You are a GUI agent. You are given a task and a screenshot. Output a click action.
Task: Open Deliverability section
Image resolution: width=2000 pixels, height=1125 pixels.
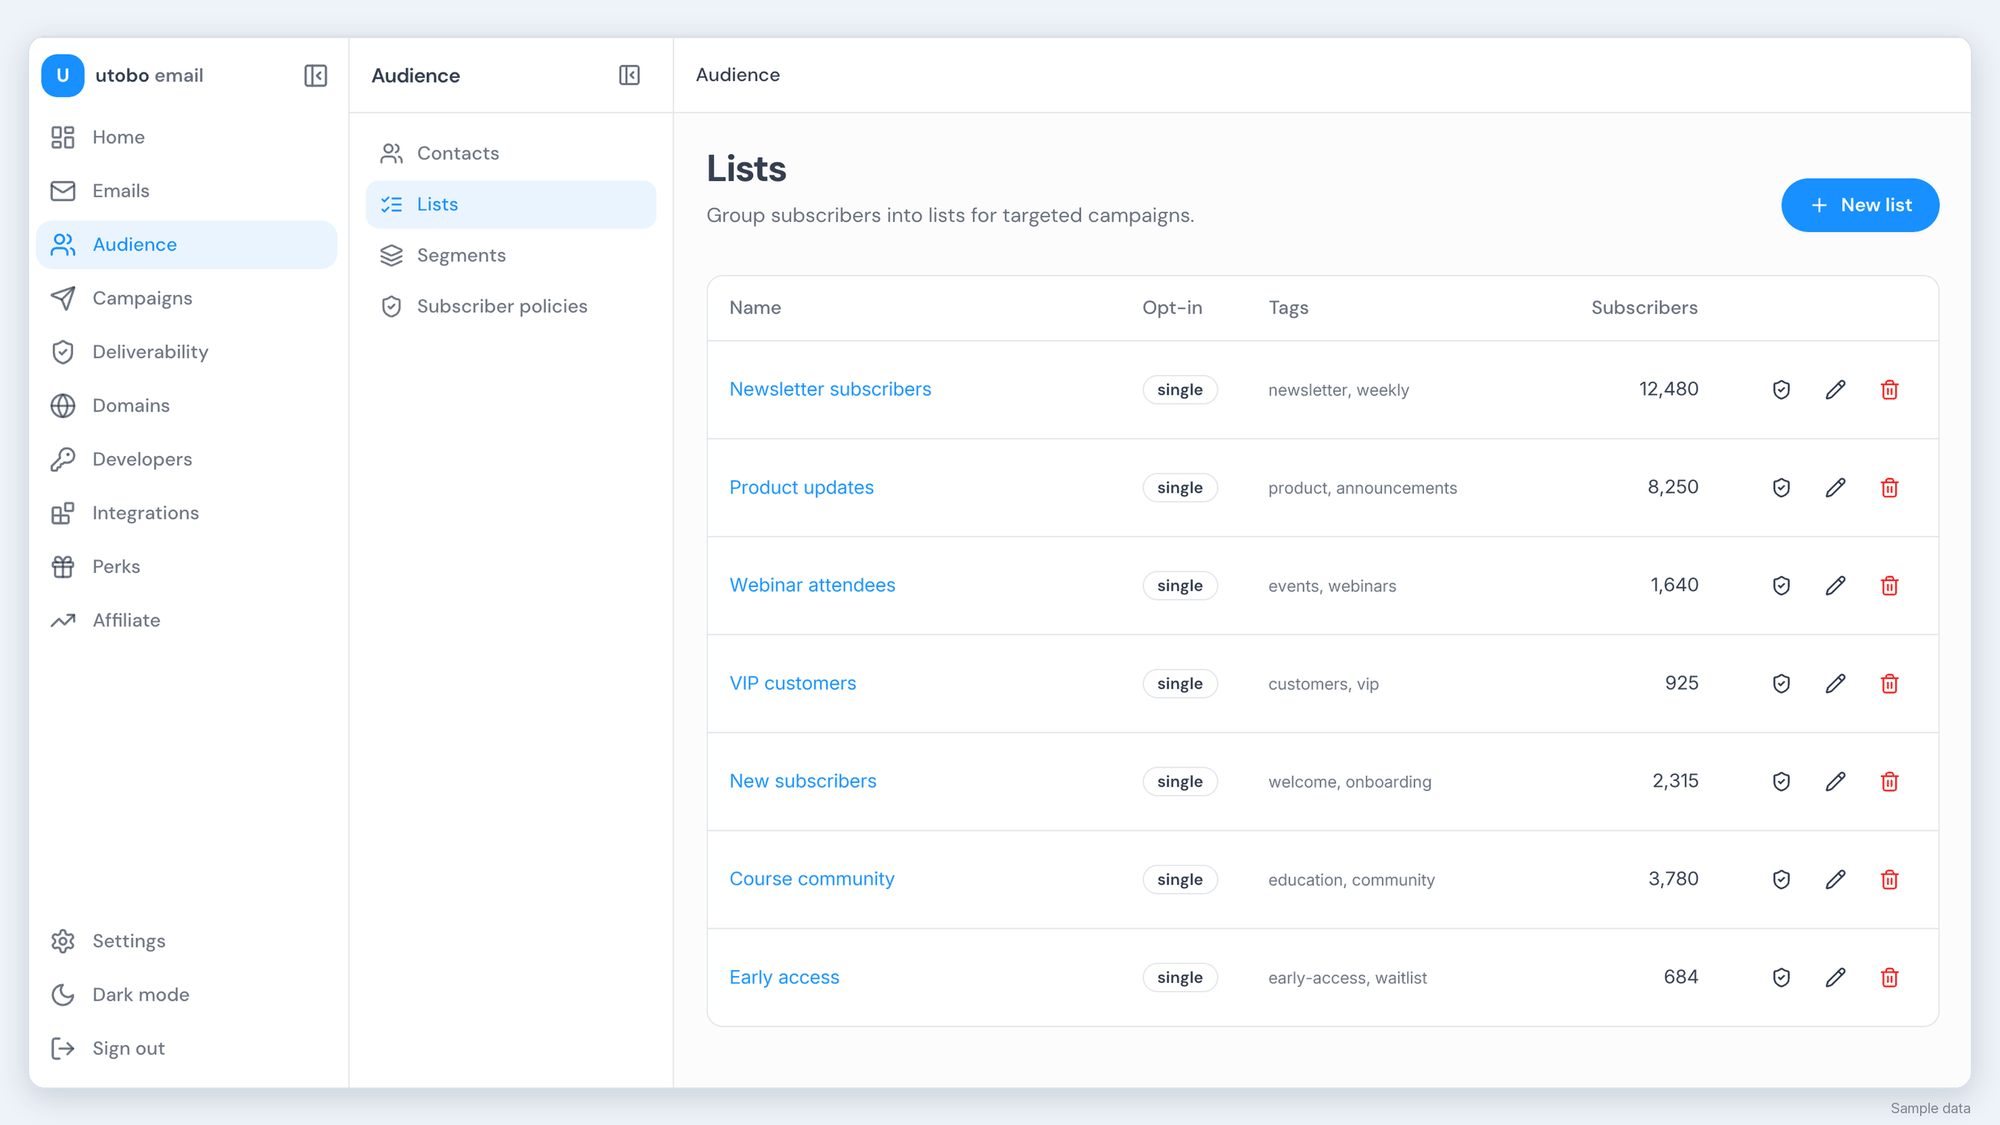pyautogui.click(x=186, y=352)
